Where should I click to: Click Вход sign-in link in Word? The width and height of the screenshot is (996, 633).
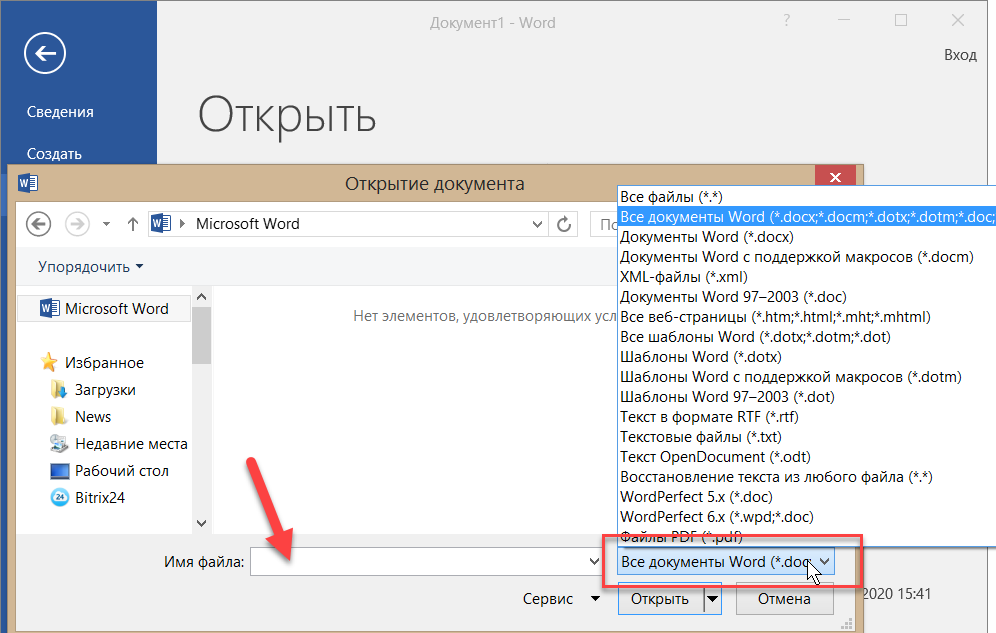pyautogui.click(x=960, y=55)
